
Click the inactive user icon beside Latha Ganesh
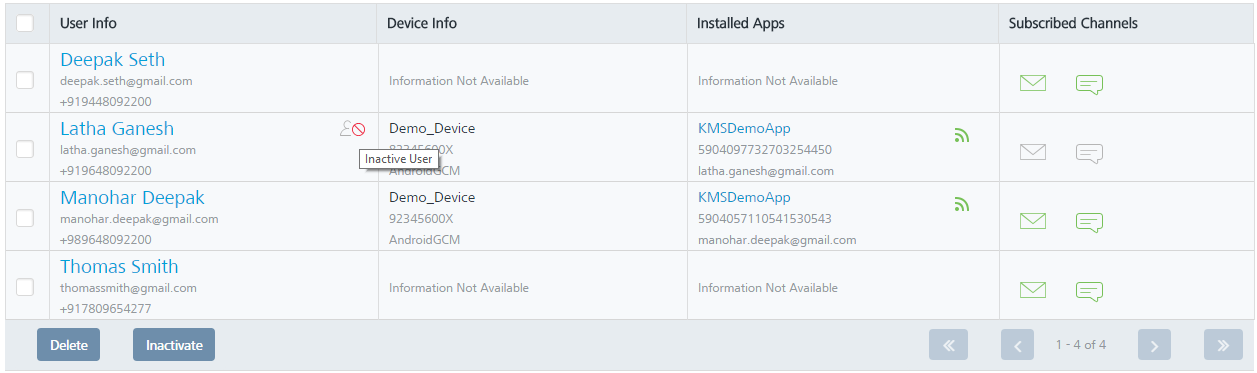tap(352, 129)
